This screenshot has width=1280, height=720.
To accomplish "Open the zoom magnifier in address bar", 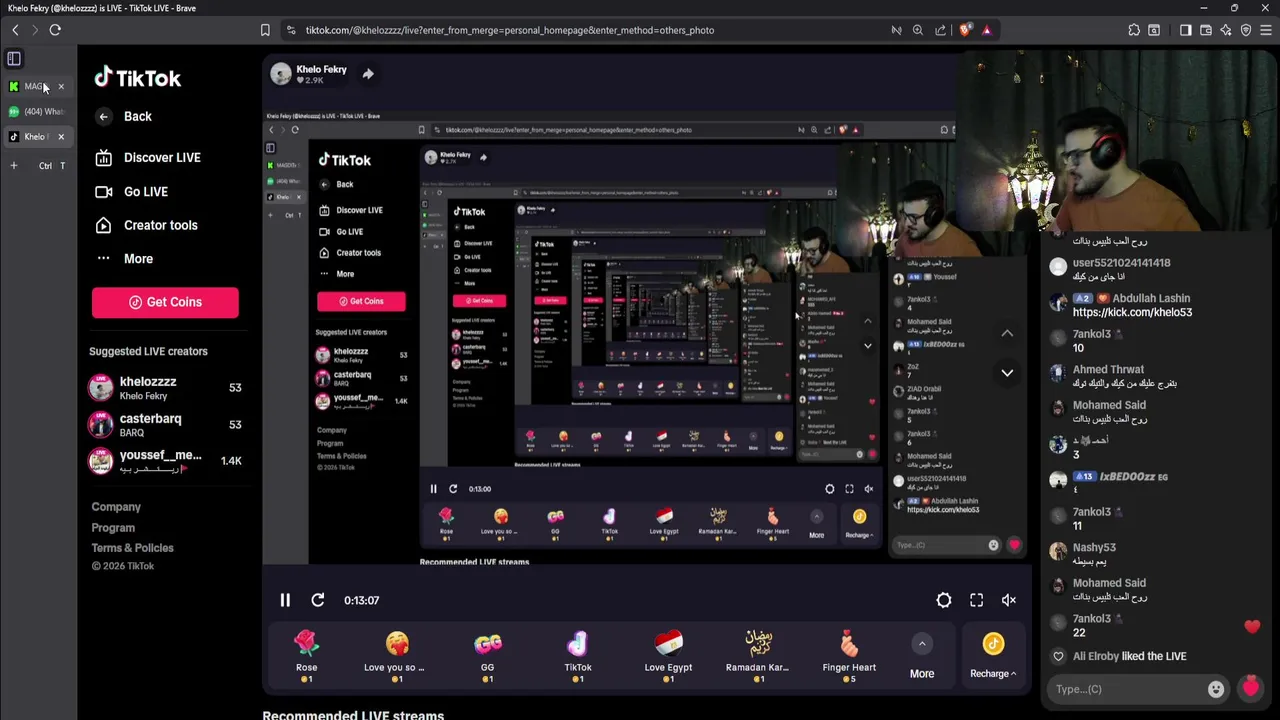I will (x=918, y=30).
